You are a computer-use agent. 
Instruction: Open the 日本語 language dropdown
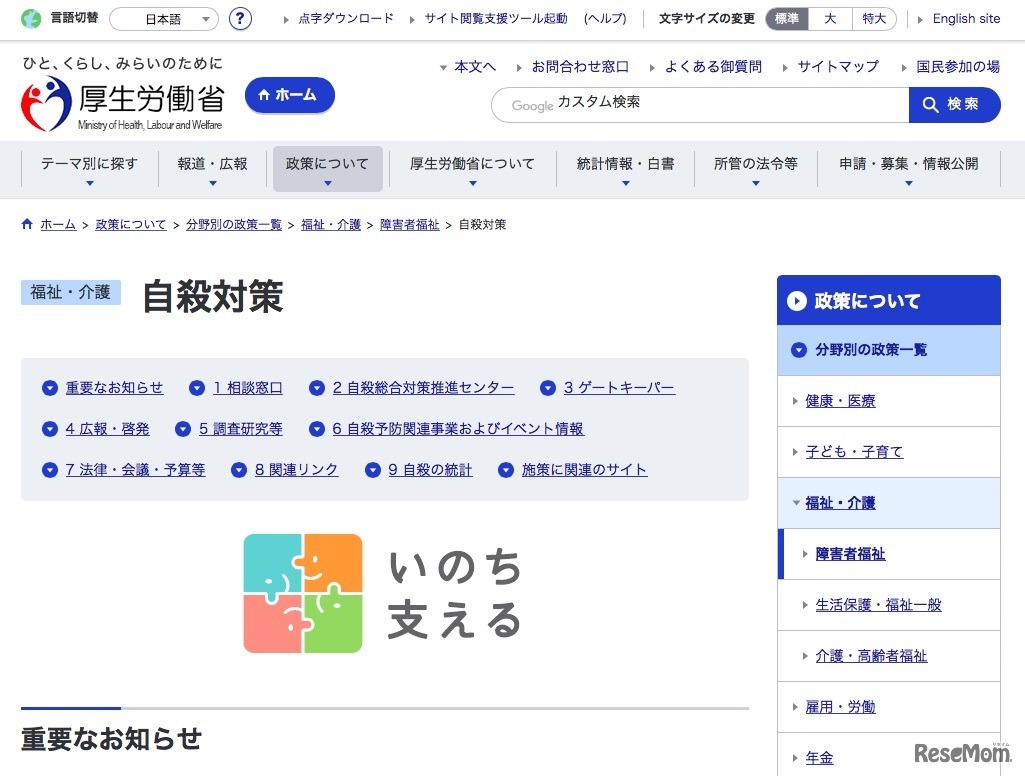coord(163,18)
